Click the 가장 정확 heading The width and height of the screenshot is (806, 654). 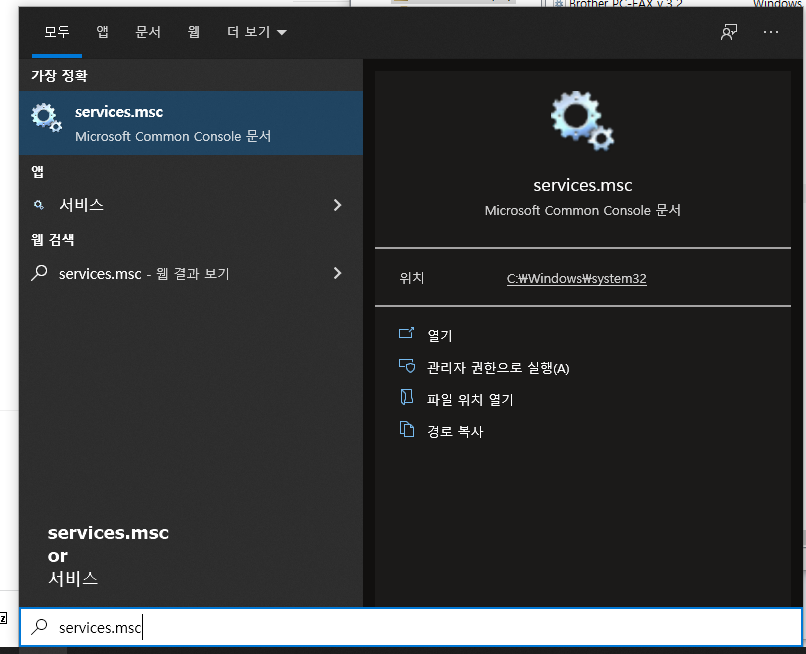59,76
